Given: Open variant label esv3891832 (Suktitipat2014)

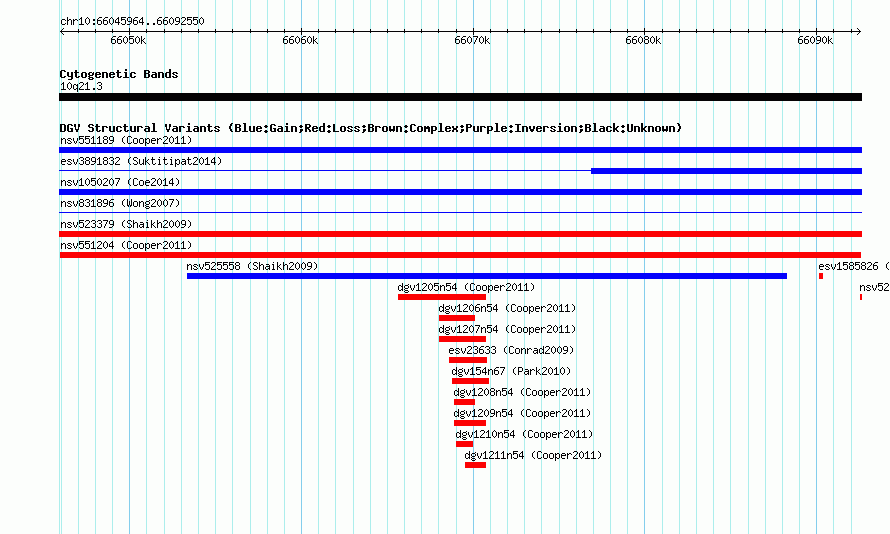Looking at the screenshot, I should point(141,161).
